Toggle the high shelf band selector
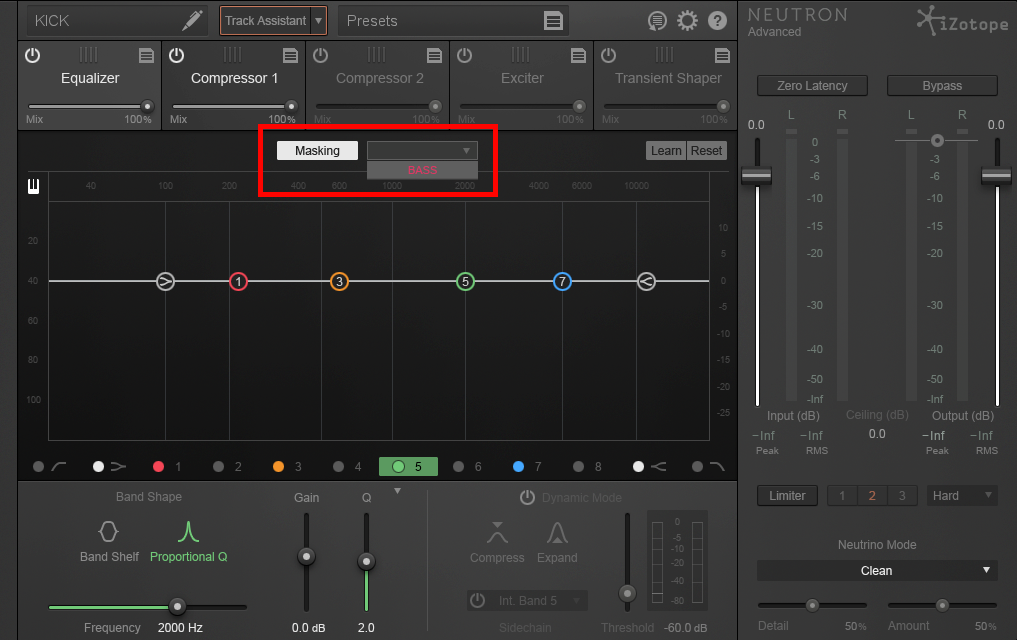1017x640 pixels. click(x=649, y=466)
